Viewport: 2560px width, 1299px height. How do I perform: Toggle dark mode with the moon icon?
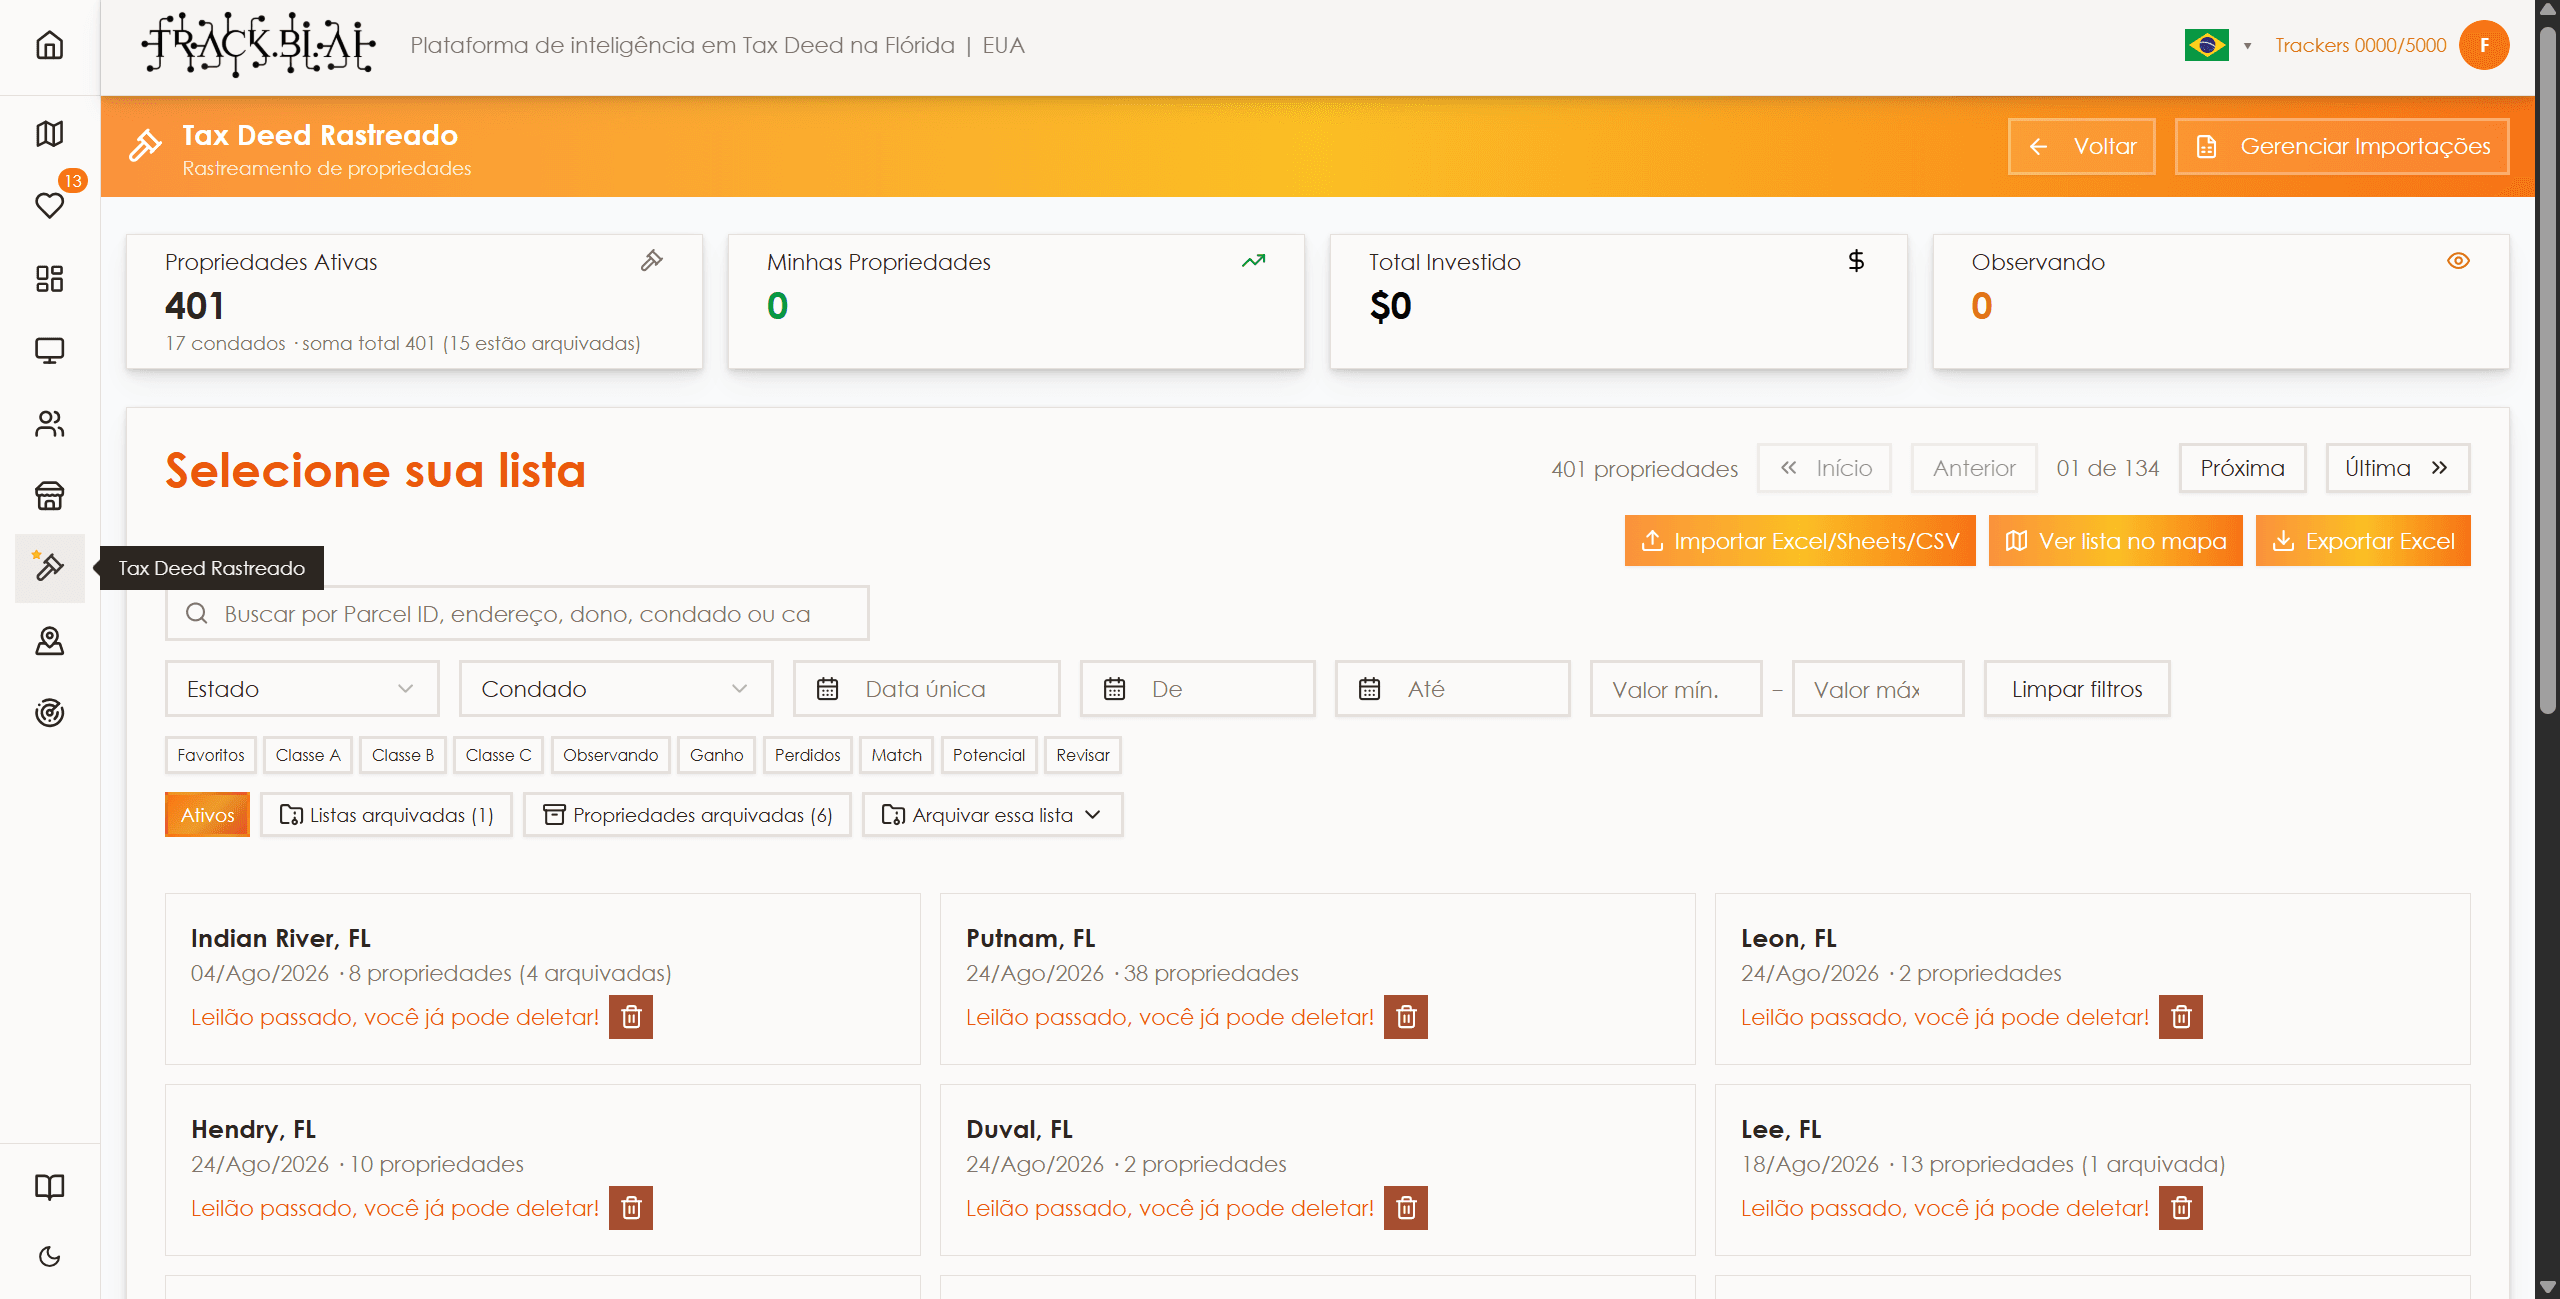[49, 1256]
